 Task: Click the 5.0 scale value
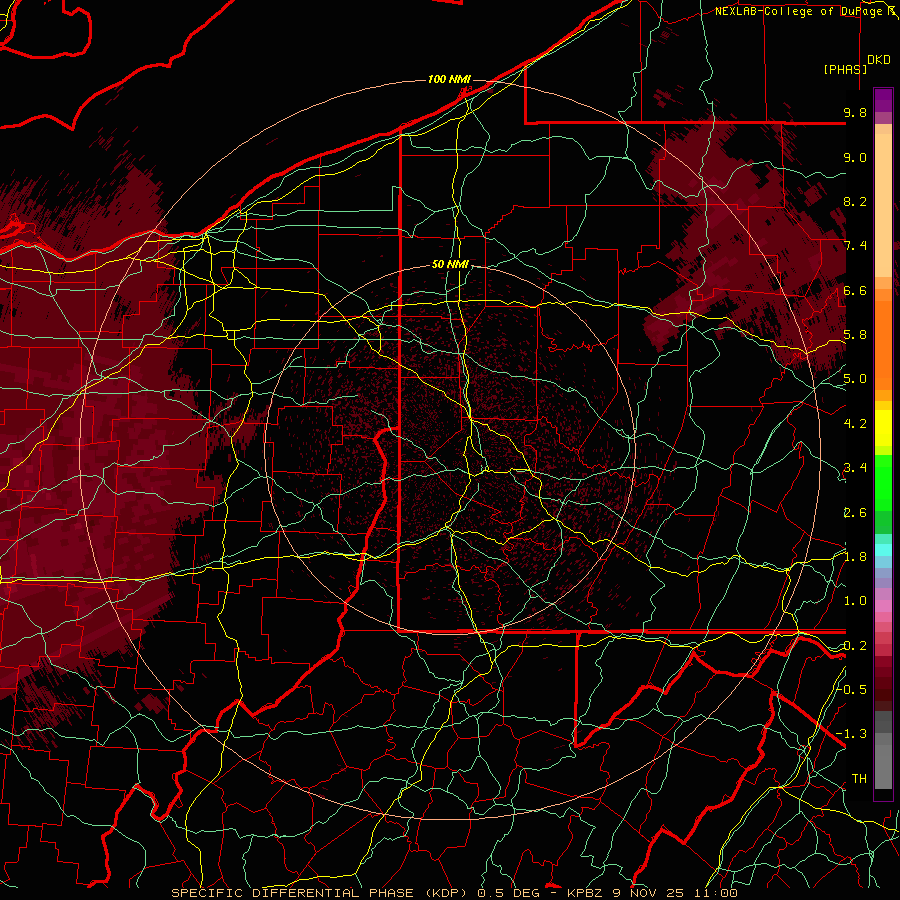click(855, 379)
